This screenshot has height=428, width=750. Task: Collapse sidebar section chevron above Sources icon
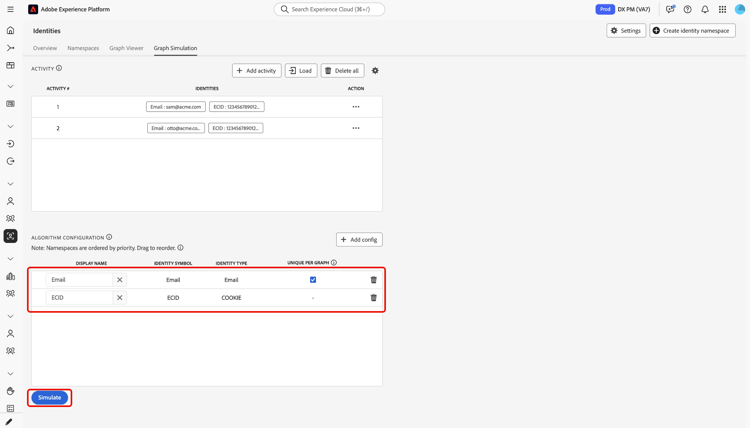(x=11, y=127)
